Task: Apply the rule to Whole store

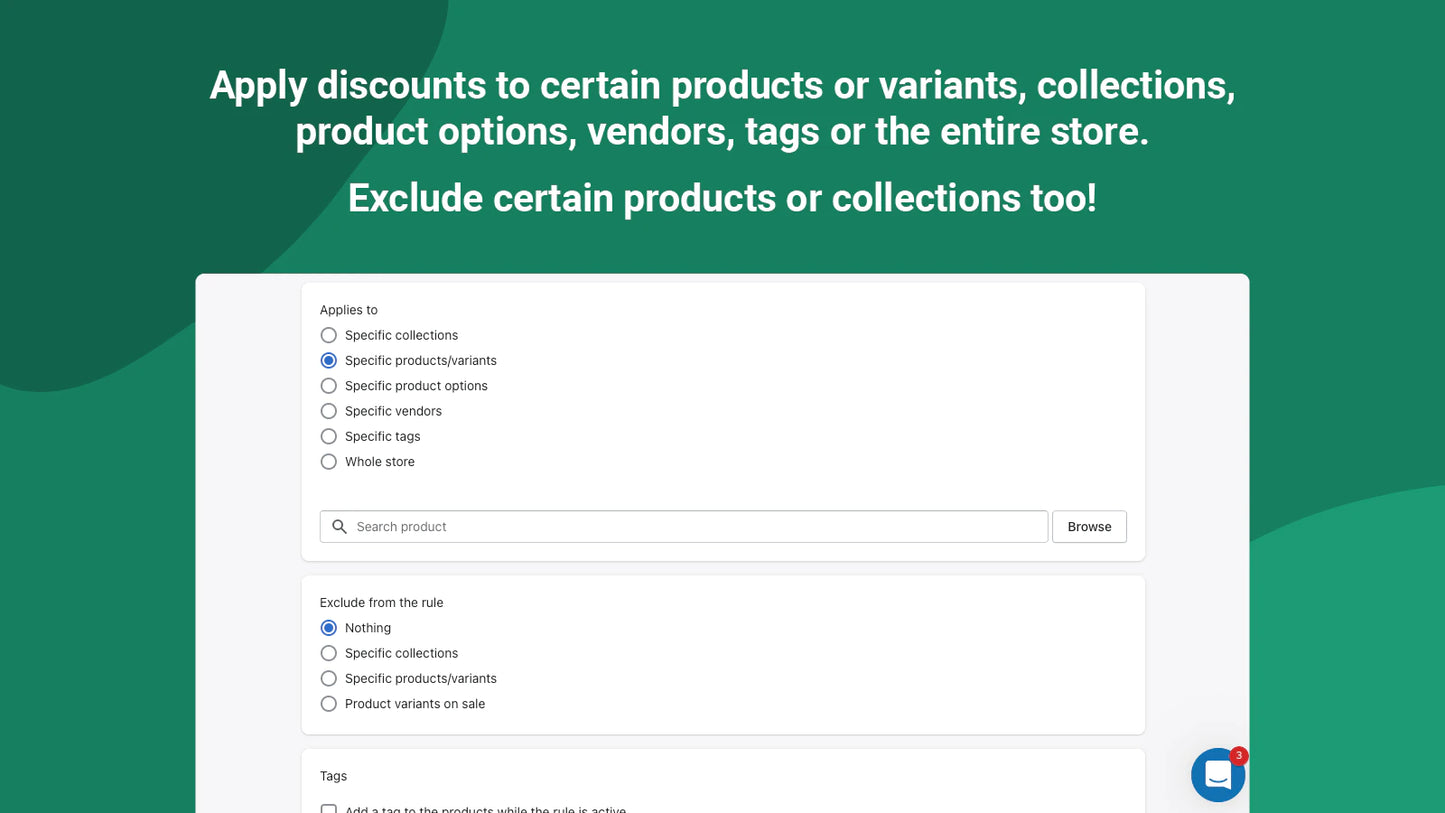Action: [x=329, y=462]
